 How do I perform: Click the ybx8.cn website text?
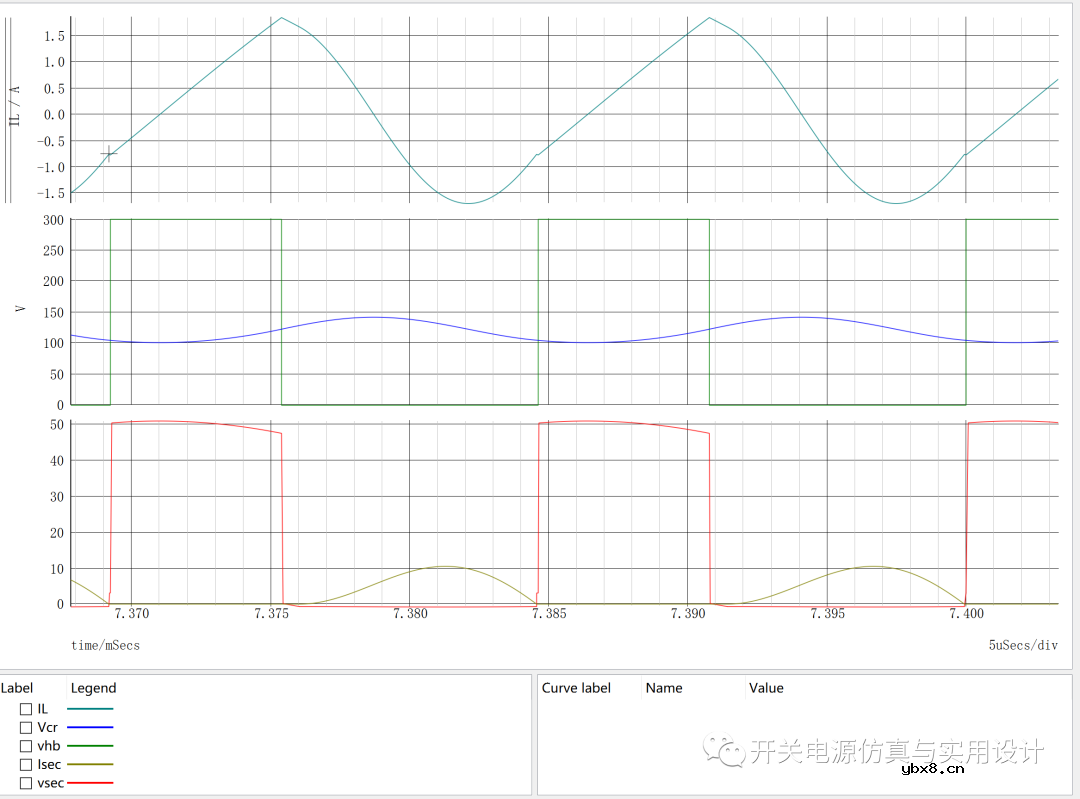click(932, 768)
